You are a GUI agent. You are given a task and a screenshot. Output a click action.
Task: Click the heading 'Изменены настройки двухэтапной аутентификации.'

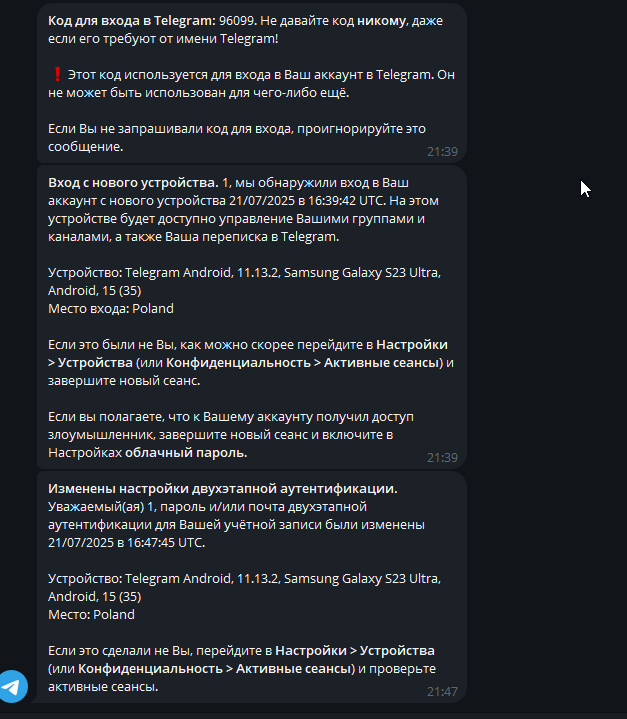tap(222, 488)
